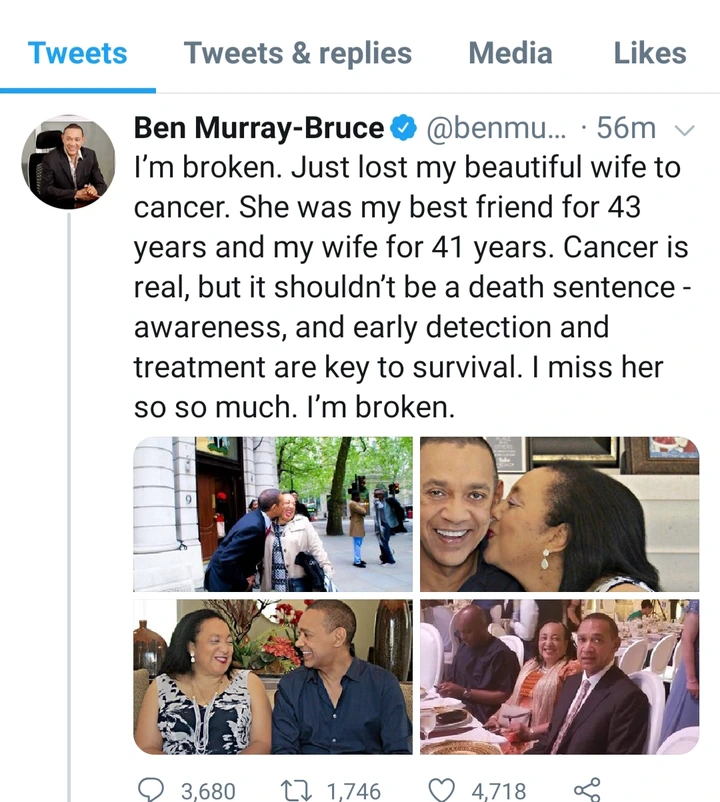Click the reply speech bubble icon
The image size is (720, 802).
(x=150, y=790)
